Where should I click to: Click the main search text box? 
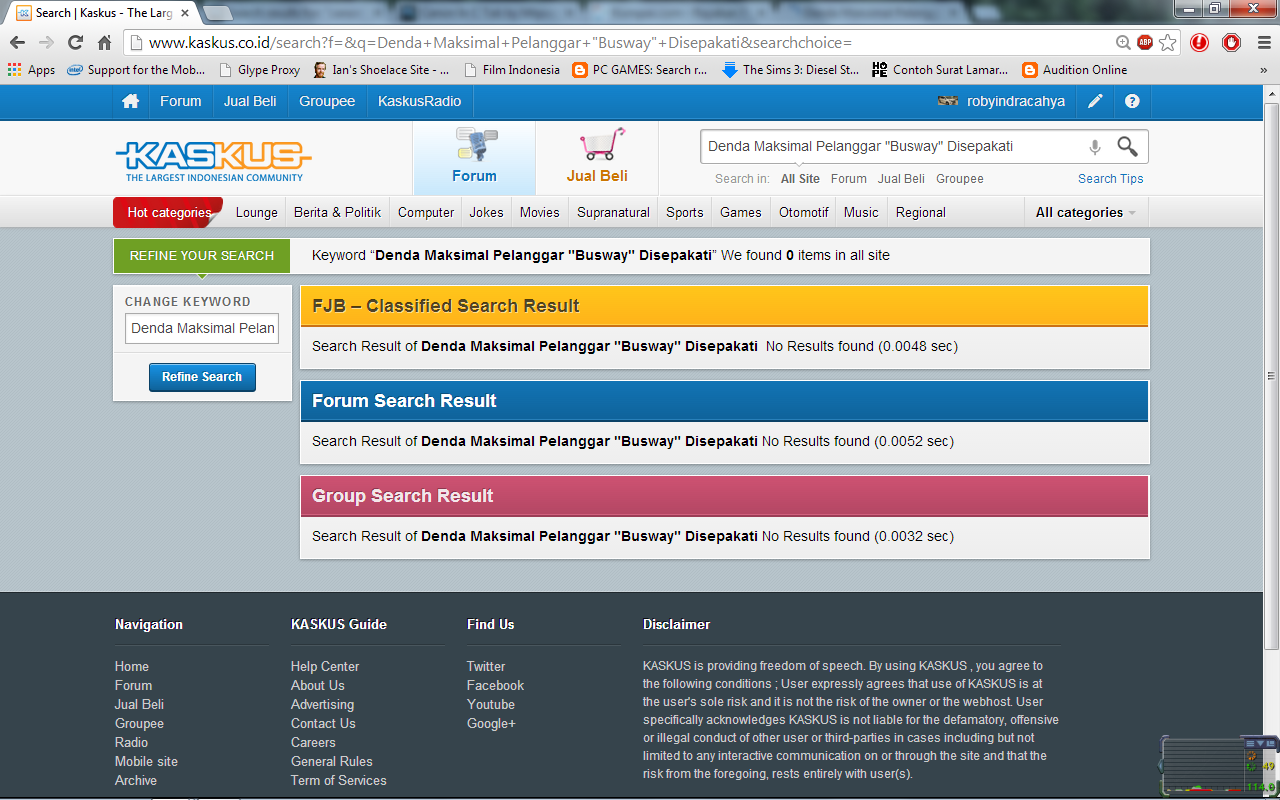[892, 146]
